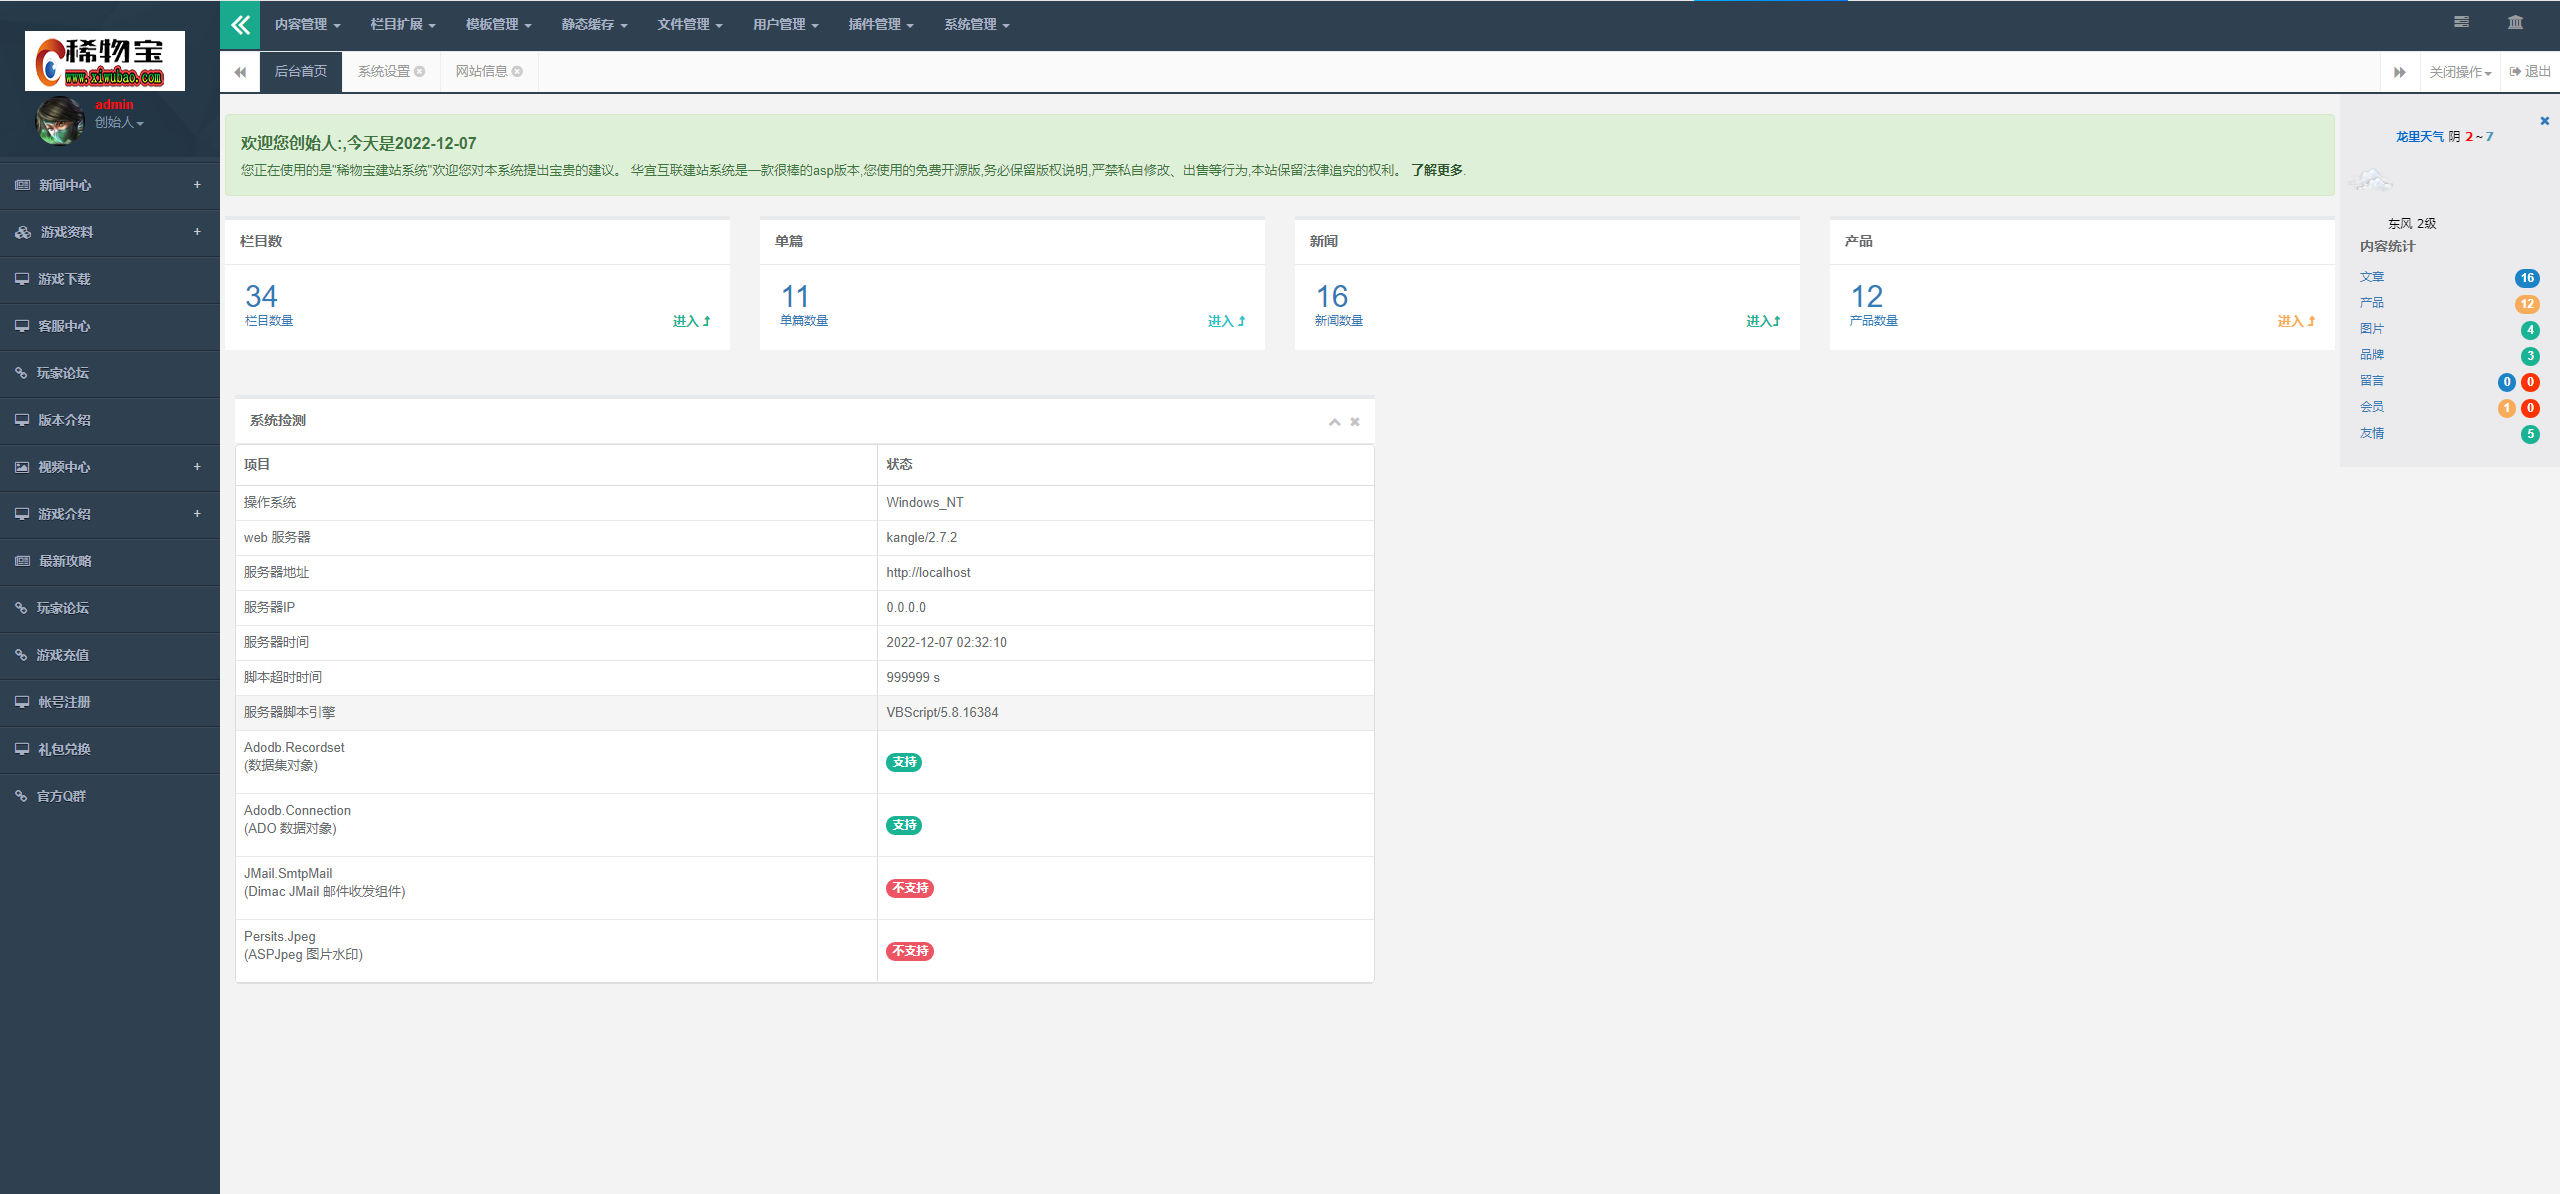The image size is (2560, 1194).
Task: Click 退出 logout button
Action: tap(2530, 72)
